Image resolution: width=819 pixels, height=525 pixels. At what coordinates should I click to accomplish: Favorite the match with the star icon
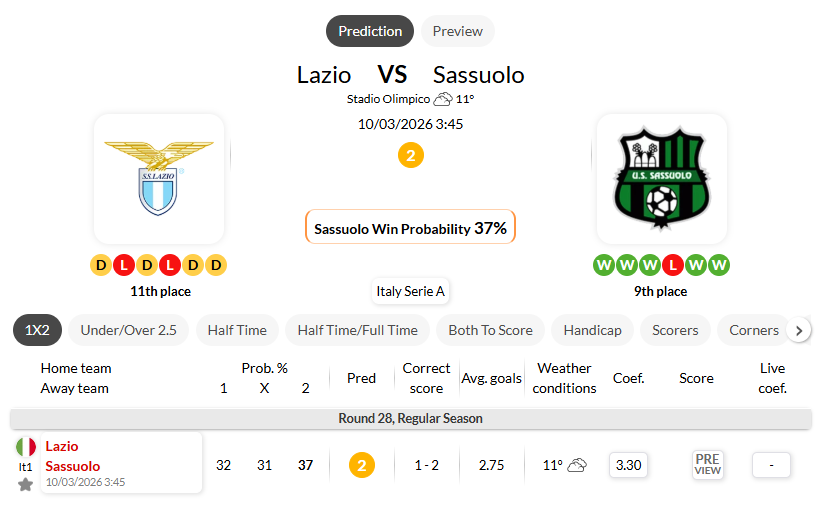coord(25,484)
